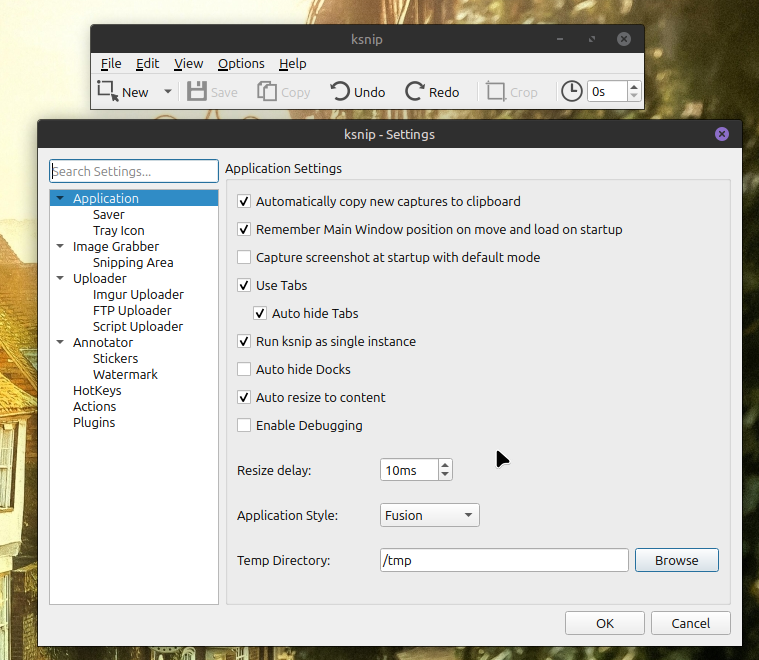This screenshot has height=660, width=759.
Task: Select Annotator settings page
Action: pos(103,342)
